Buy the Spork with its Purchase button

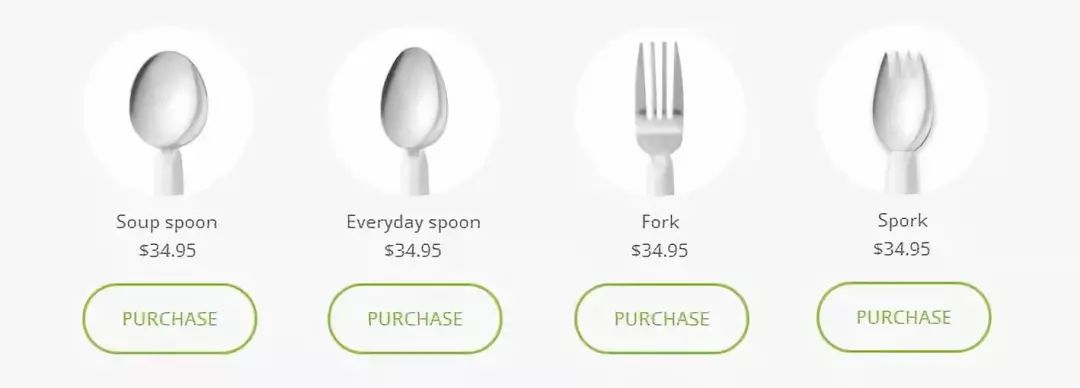pos(904,317)
